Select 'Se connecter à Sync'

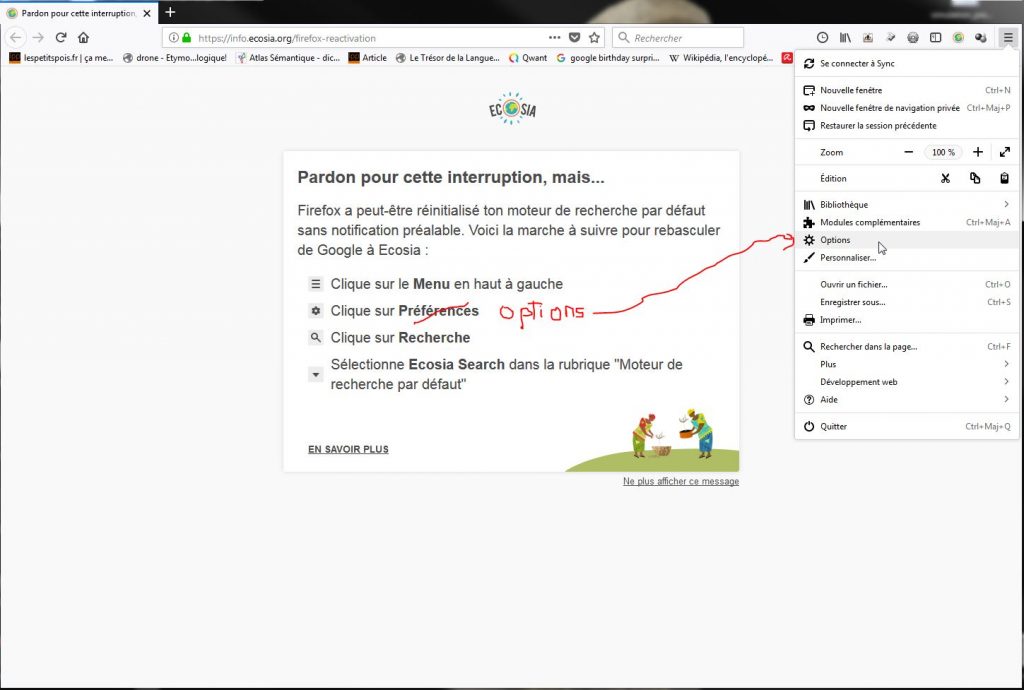click(x=906, y=63)
